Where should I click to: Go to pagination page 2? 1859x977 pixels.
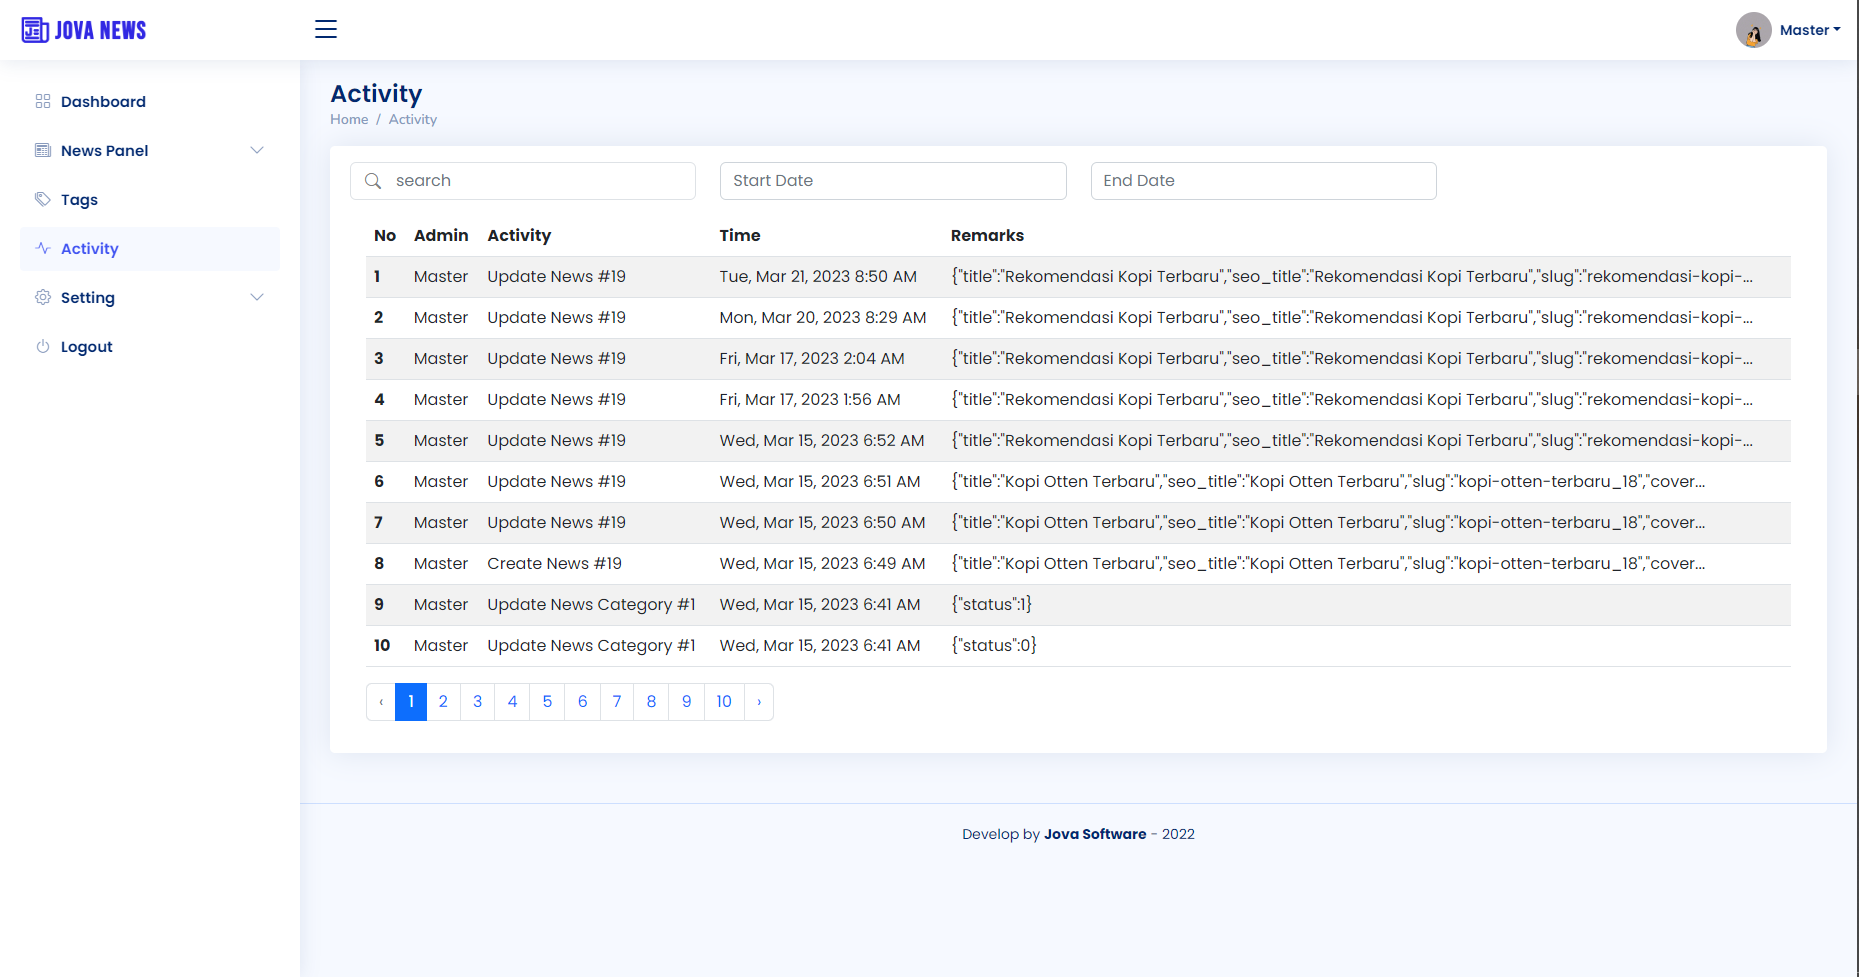click(443, 701)
